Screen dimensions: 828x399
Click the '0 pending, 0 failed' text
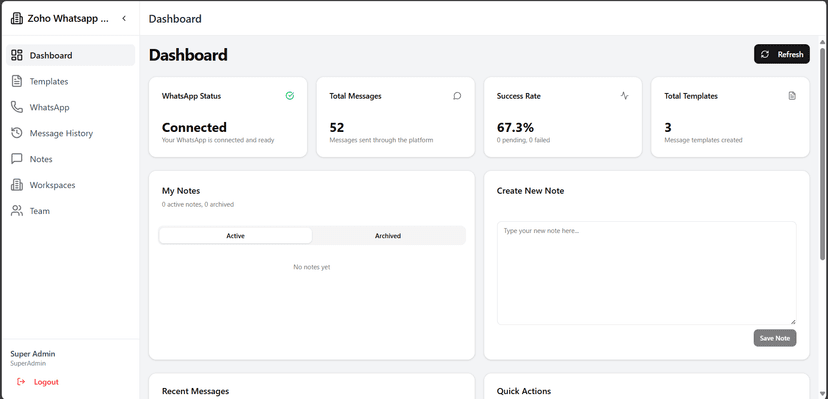coord(523,140)
